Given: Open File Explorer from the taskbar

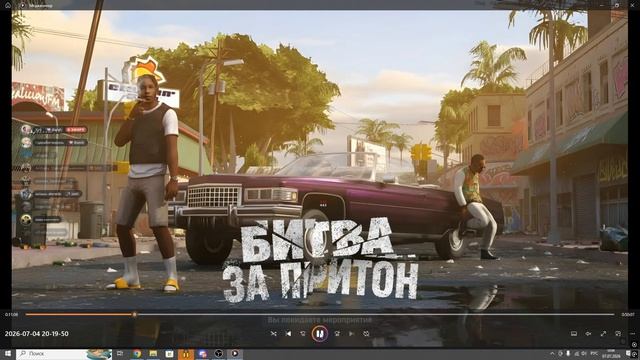Looking at the screenshot, I should [153, 354].
